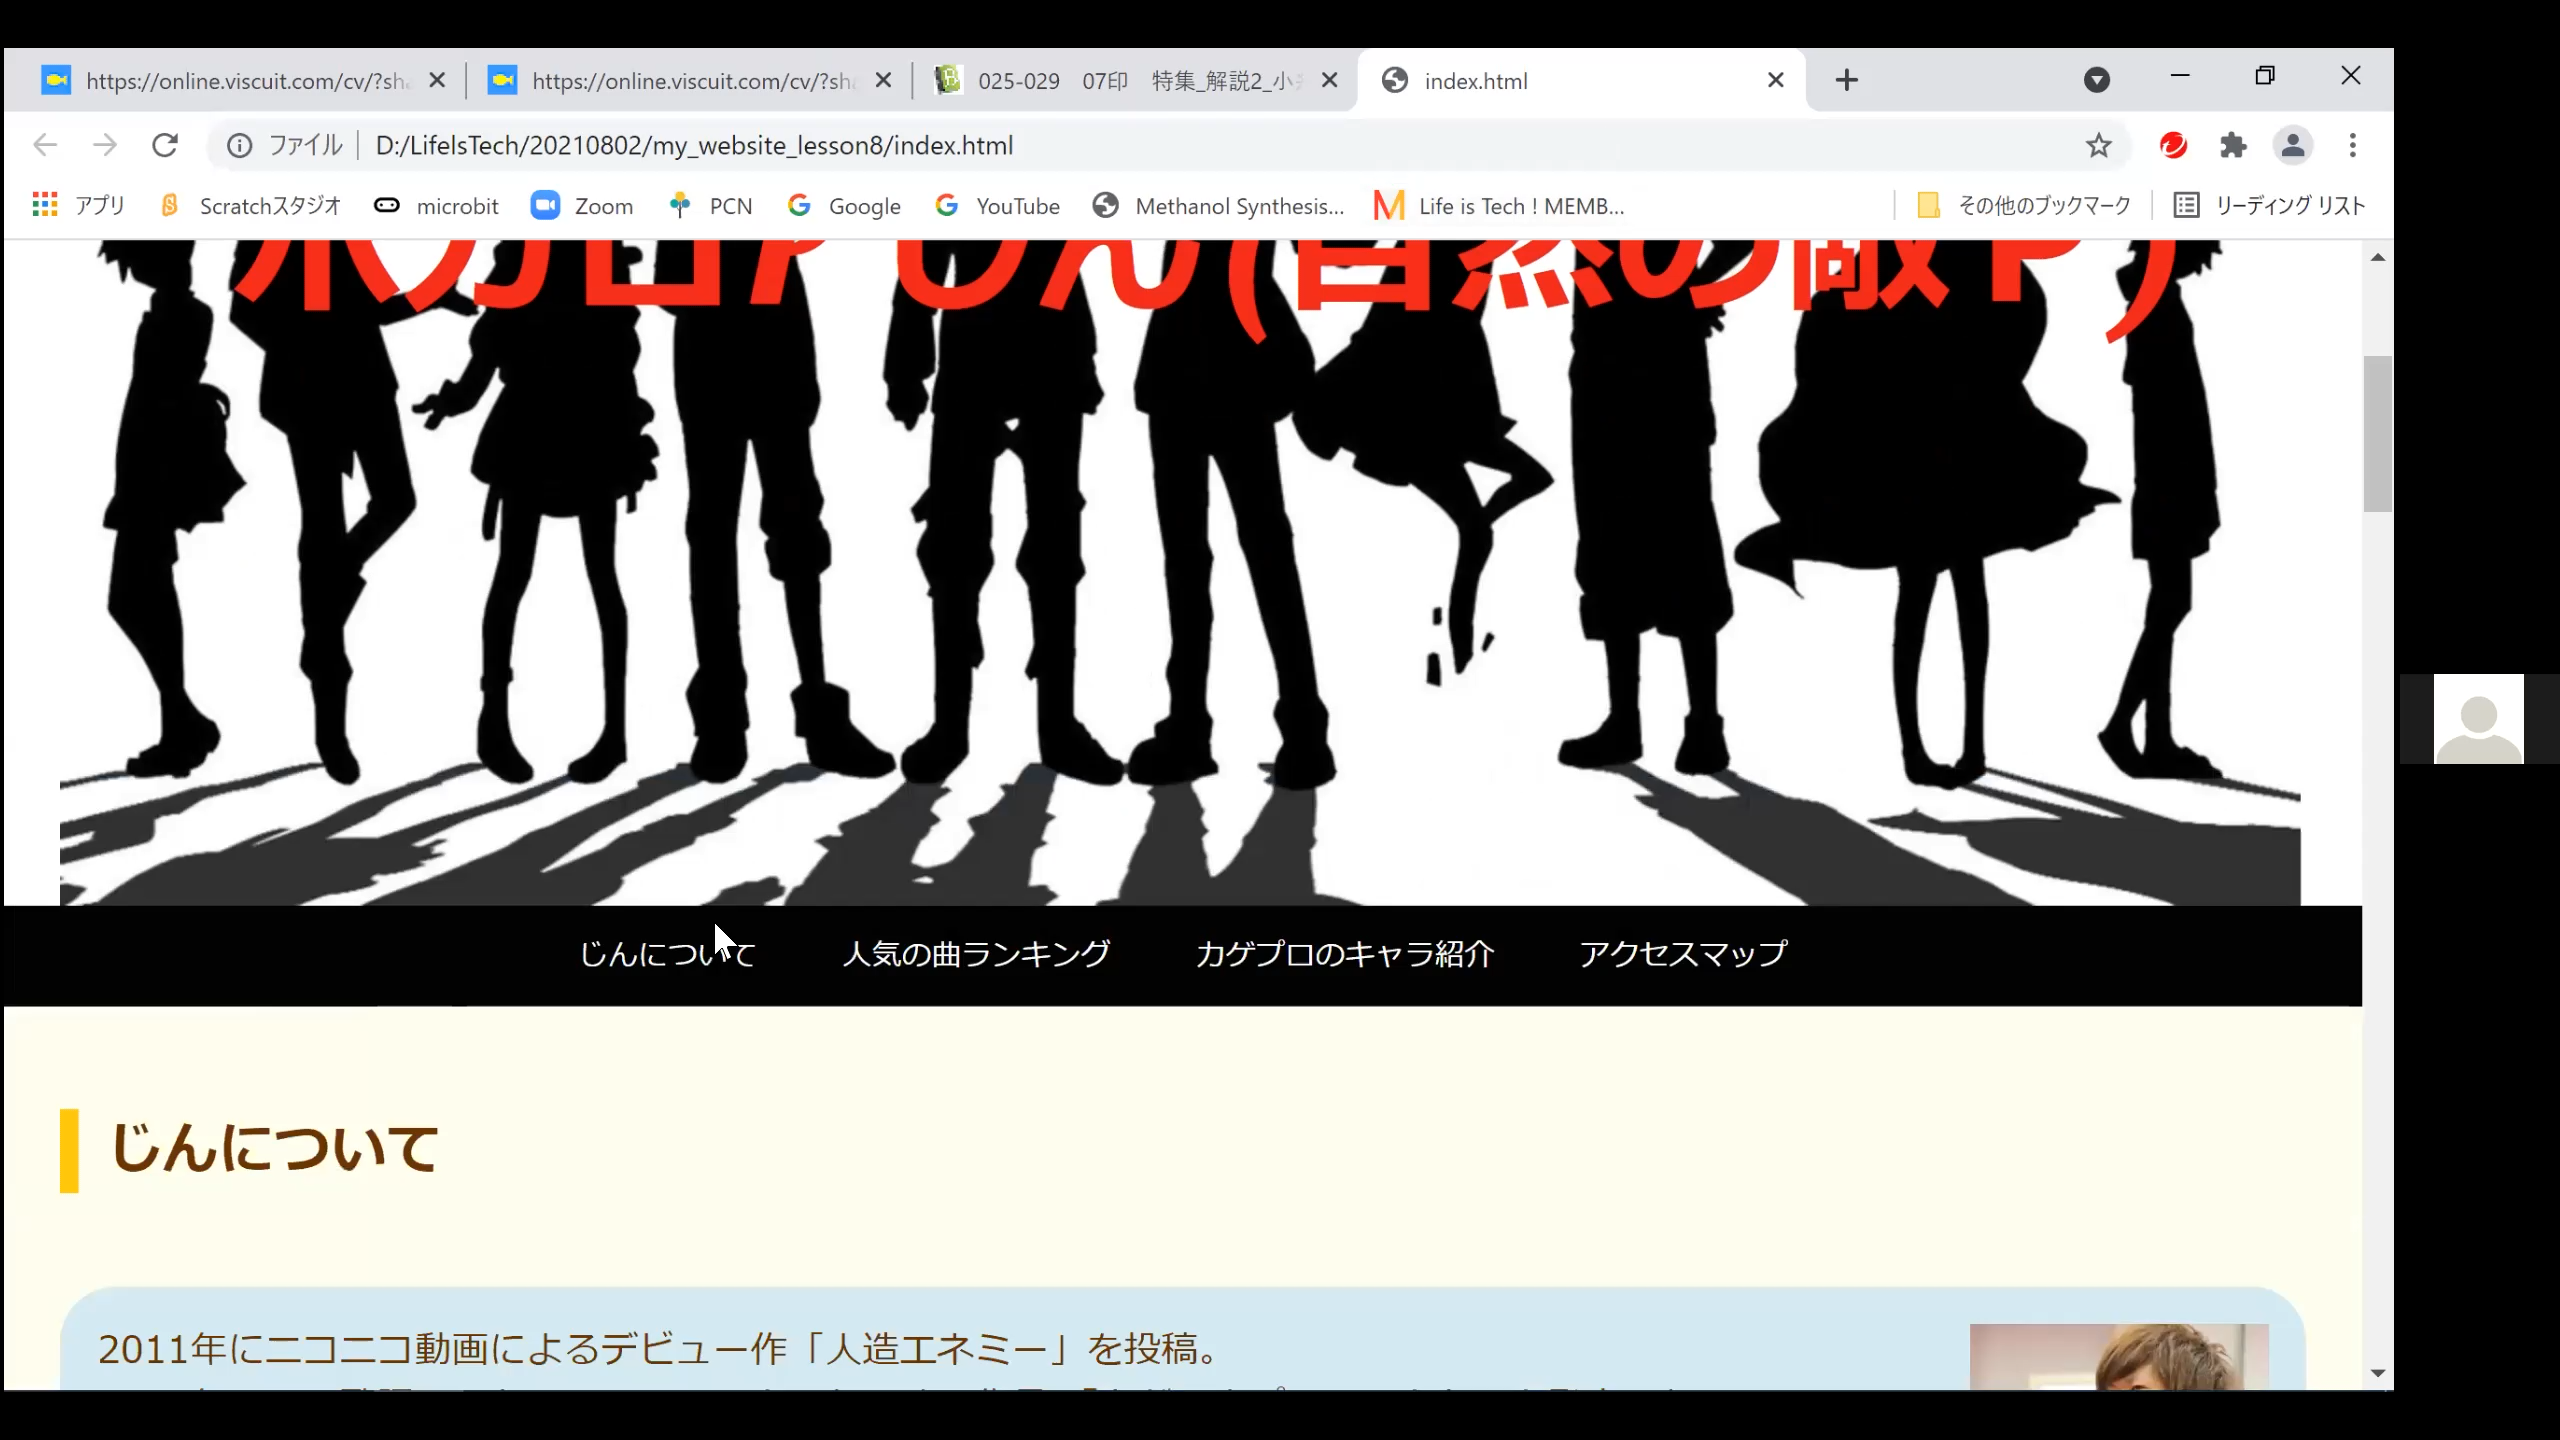The height and width of the screenshot is (1440, 2560).
Task: Click the じんについて navigation link
Action: click(x=667, y=954)
